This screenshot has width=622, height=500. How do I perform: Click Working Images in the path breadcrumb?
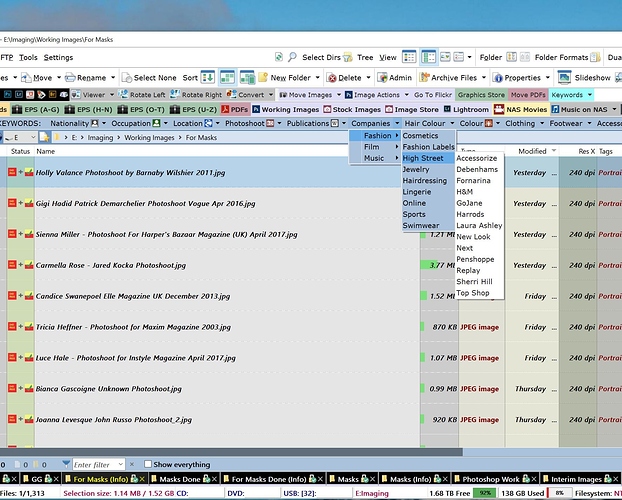149,137
